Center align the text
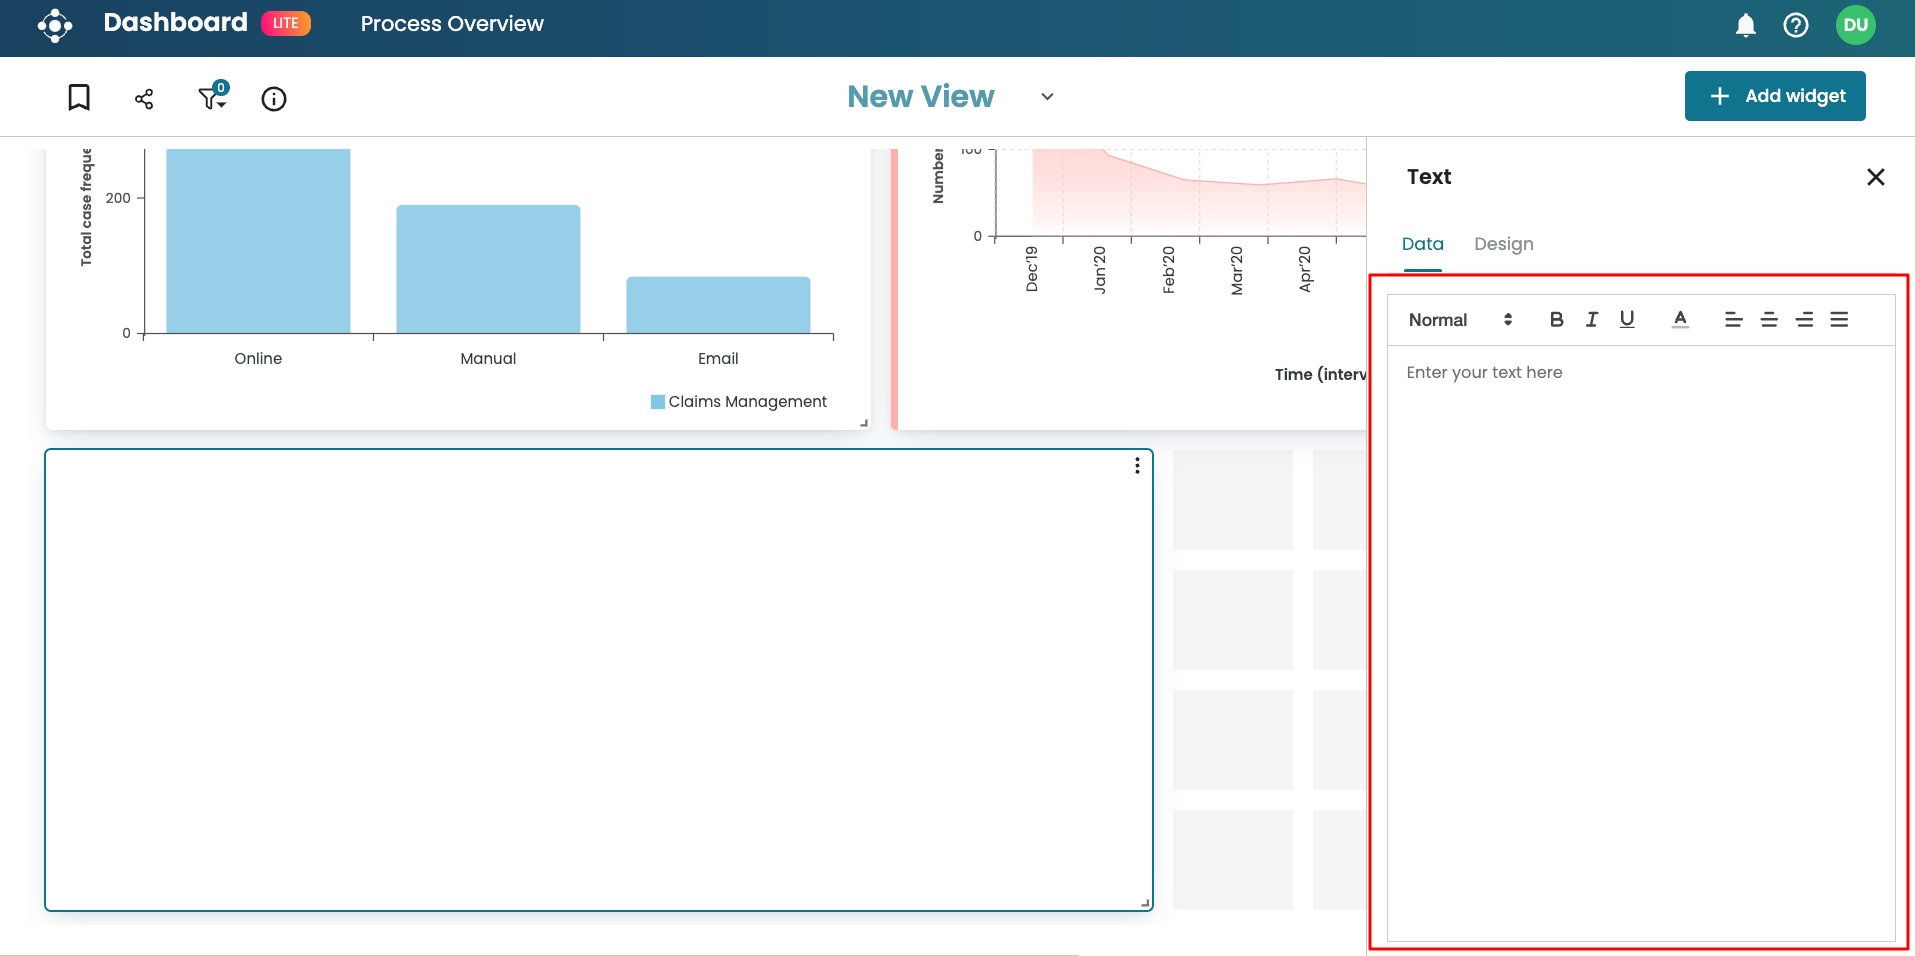 1769,320
